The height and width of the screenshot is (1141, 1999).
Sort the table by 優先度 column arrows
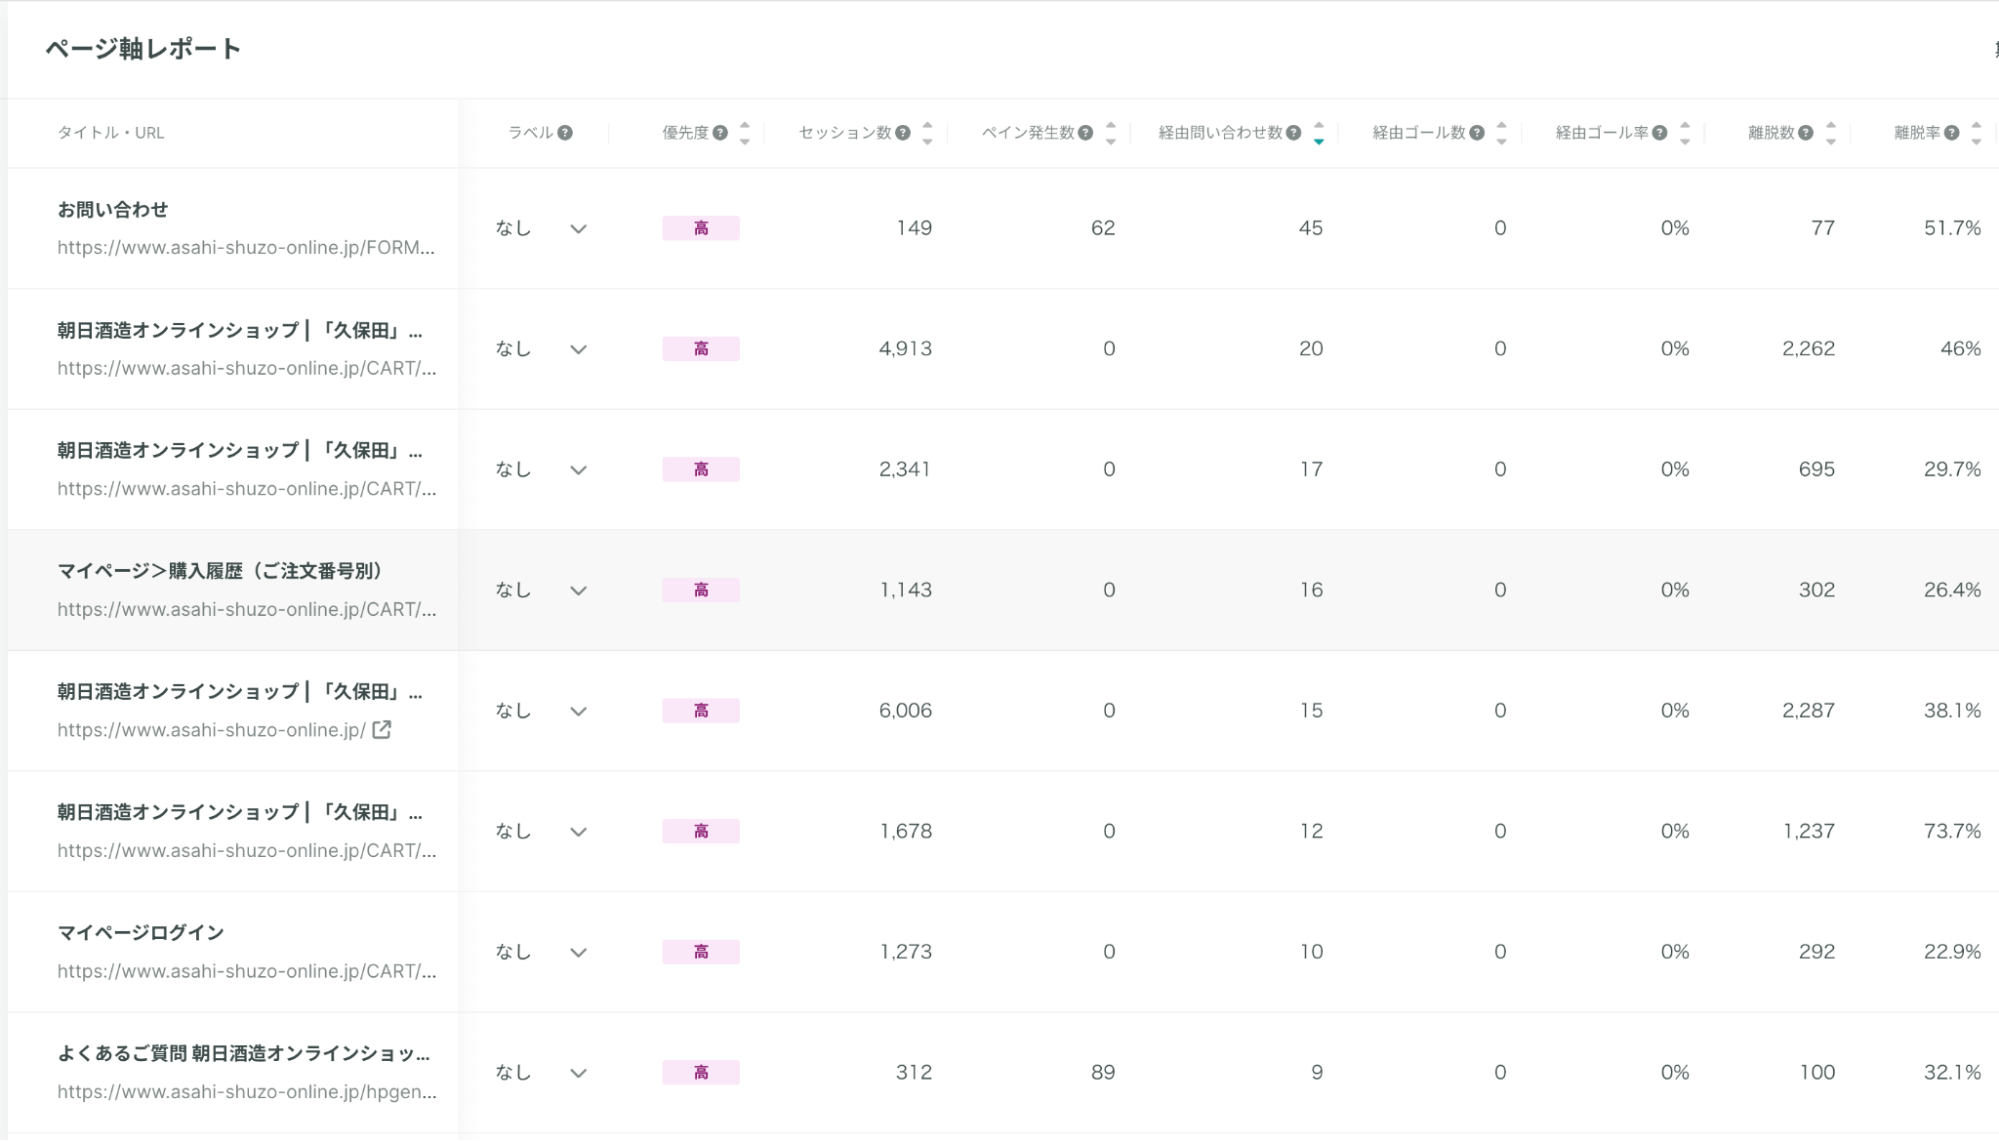click(744, 133)
